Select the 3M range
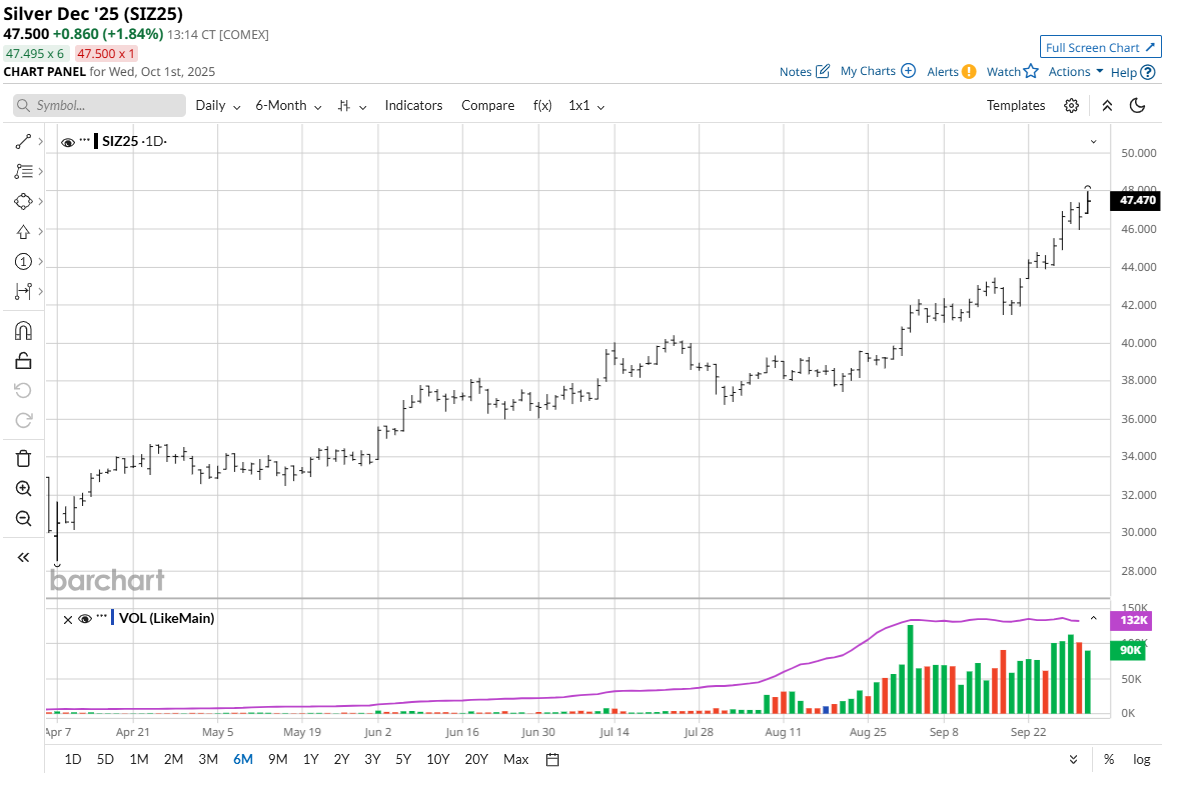 [208, 759]
